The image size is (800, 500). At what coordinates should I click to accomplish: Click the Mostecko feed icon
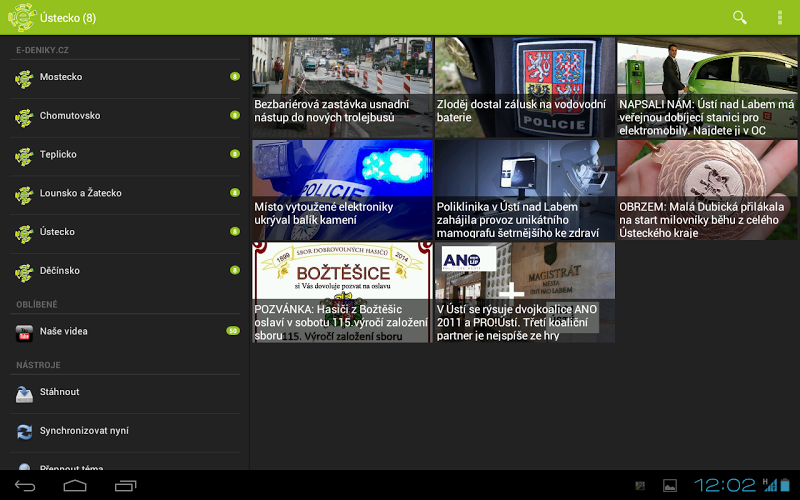(x=24, y=78)
